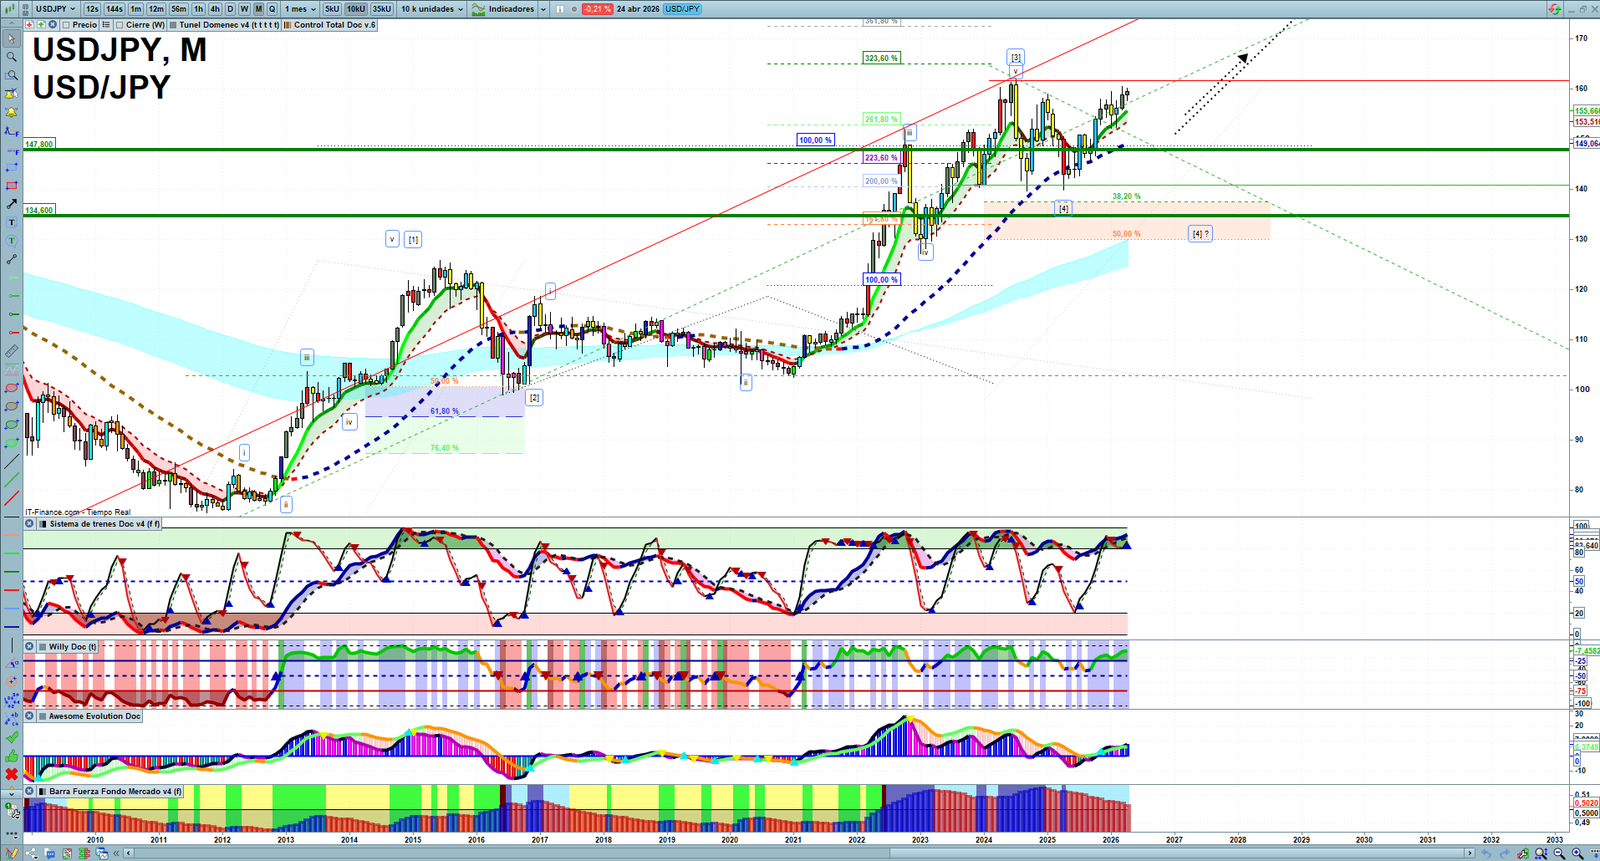1600x861 pixels.
Task: Click the [3] wave label at the top
Action: 1016,58
